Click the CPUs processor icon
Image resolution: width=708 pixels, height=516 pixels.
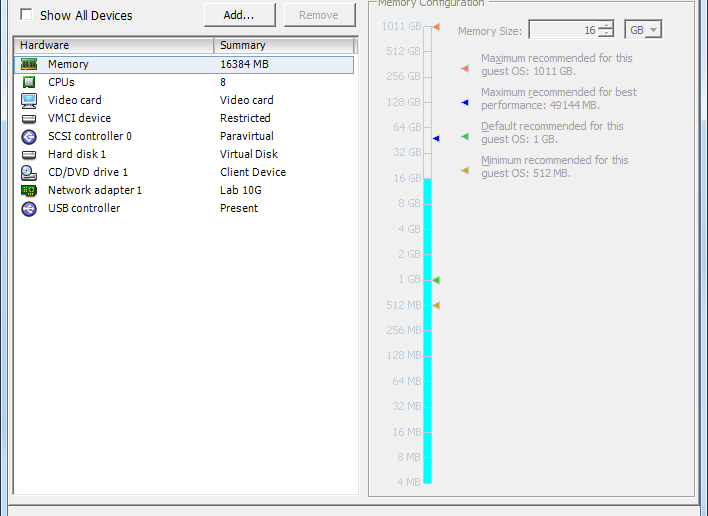[29, 82]
